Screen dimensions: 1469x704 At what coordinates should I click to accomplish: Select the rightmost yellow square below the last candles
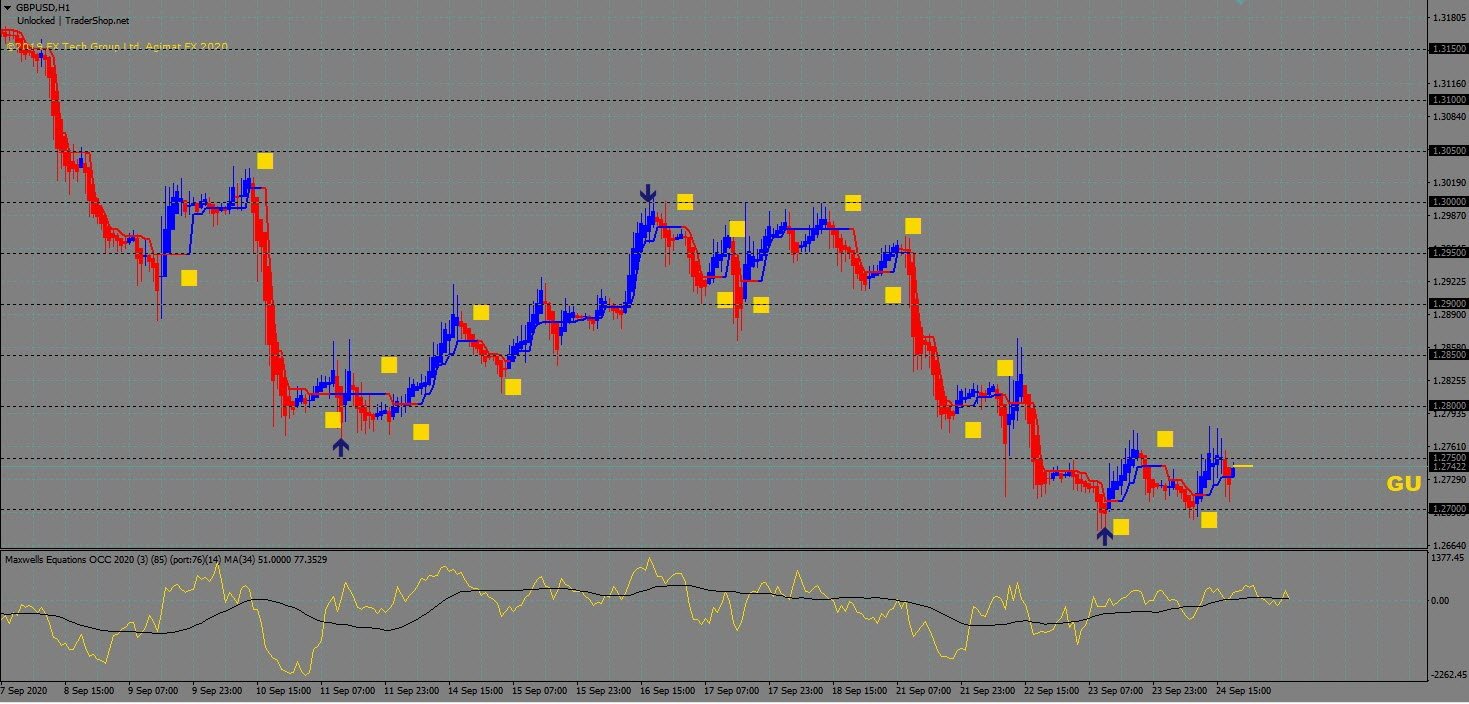(x=1209, y=520)
